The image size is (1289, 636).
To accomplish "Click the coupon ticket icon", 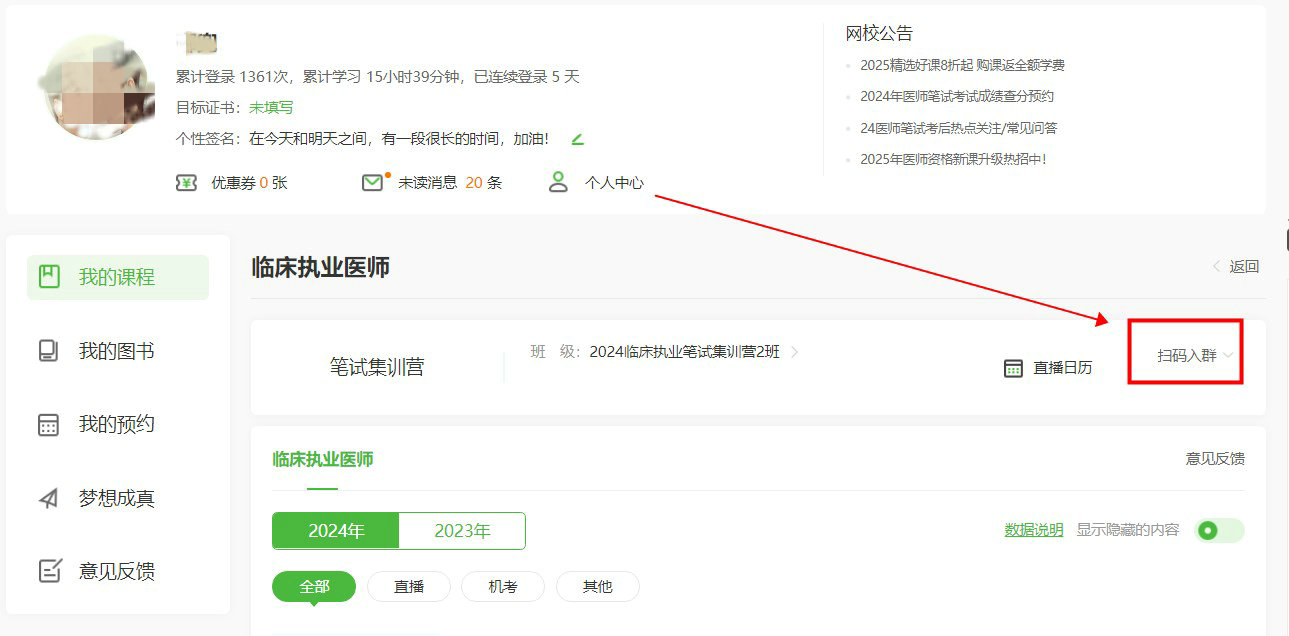I will click(186, 183).
